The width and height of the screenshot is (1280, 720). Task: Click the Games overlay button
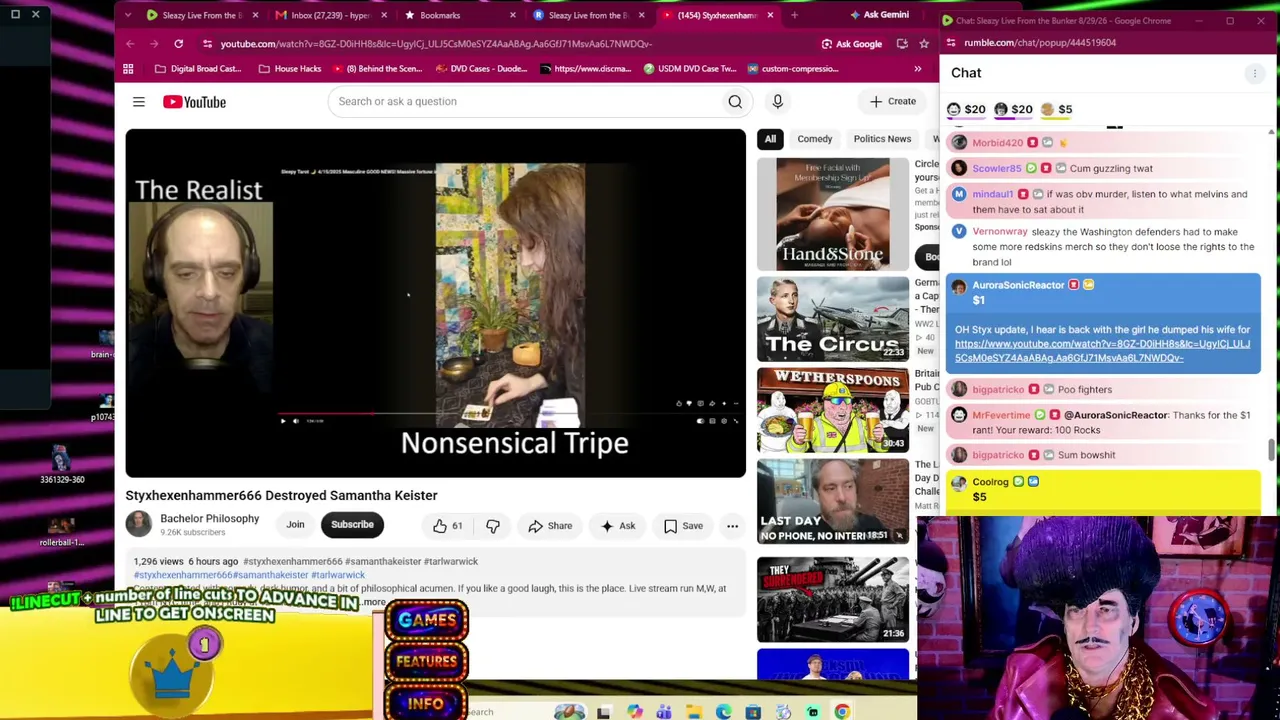coord(427,620)
